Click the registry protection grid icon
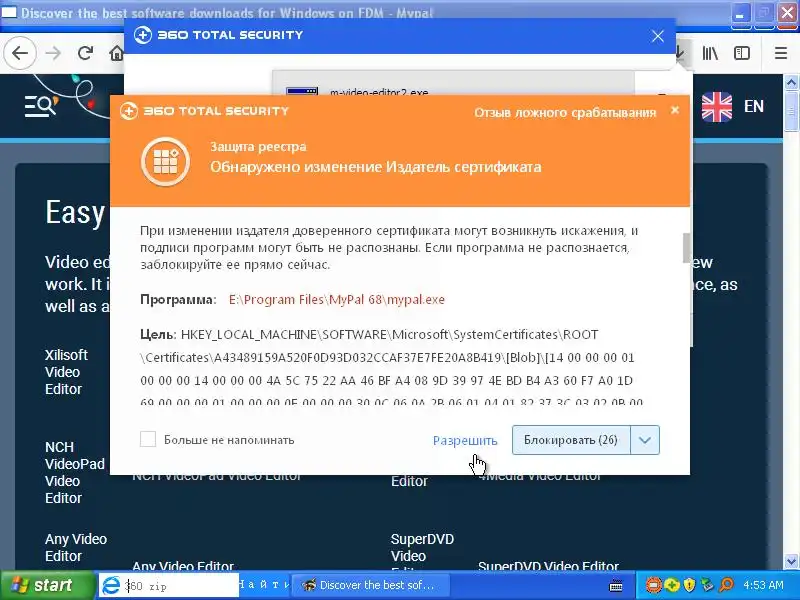The height and width of the screenshot is (600, 800). 166,161
